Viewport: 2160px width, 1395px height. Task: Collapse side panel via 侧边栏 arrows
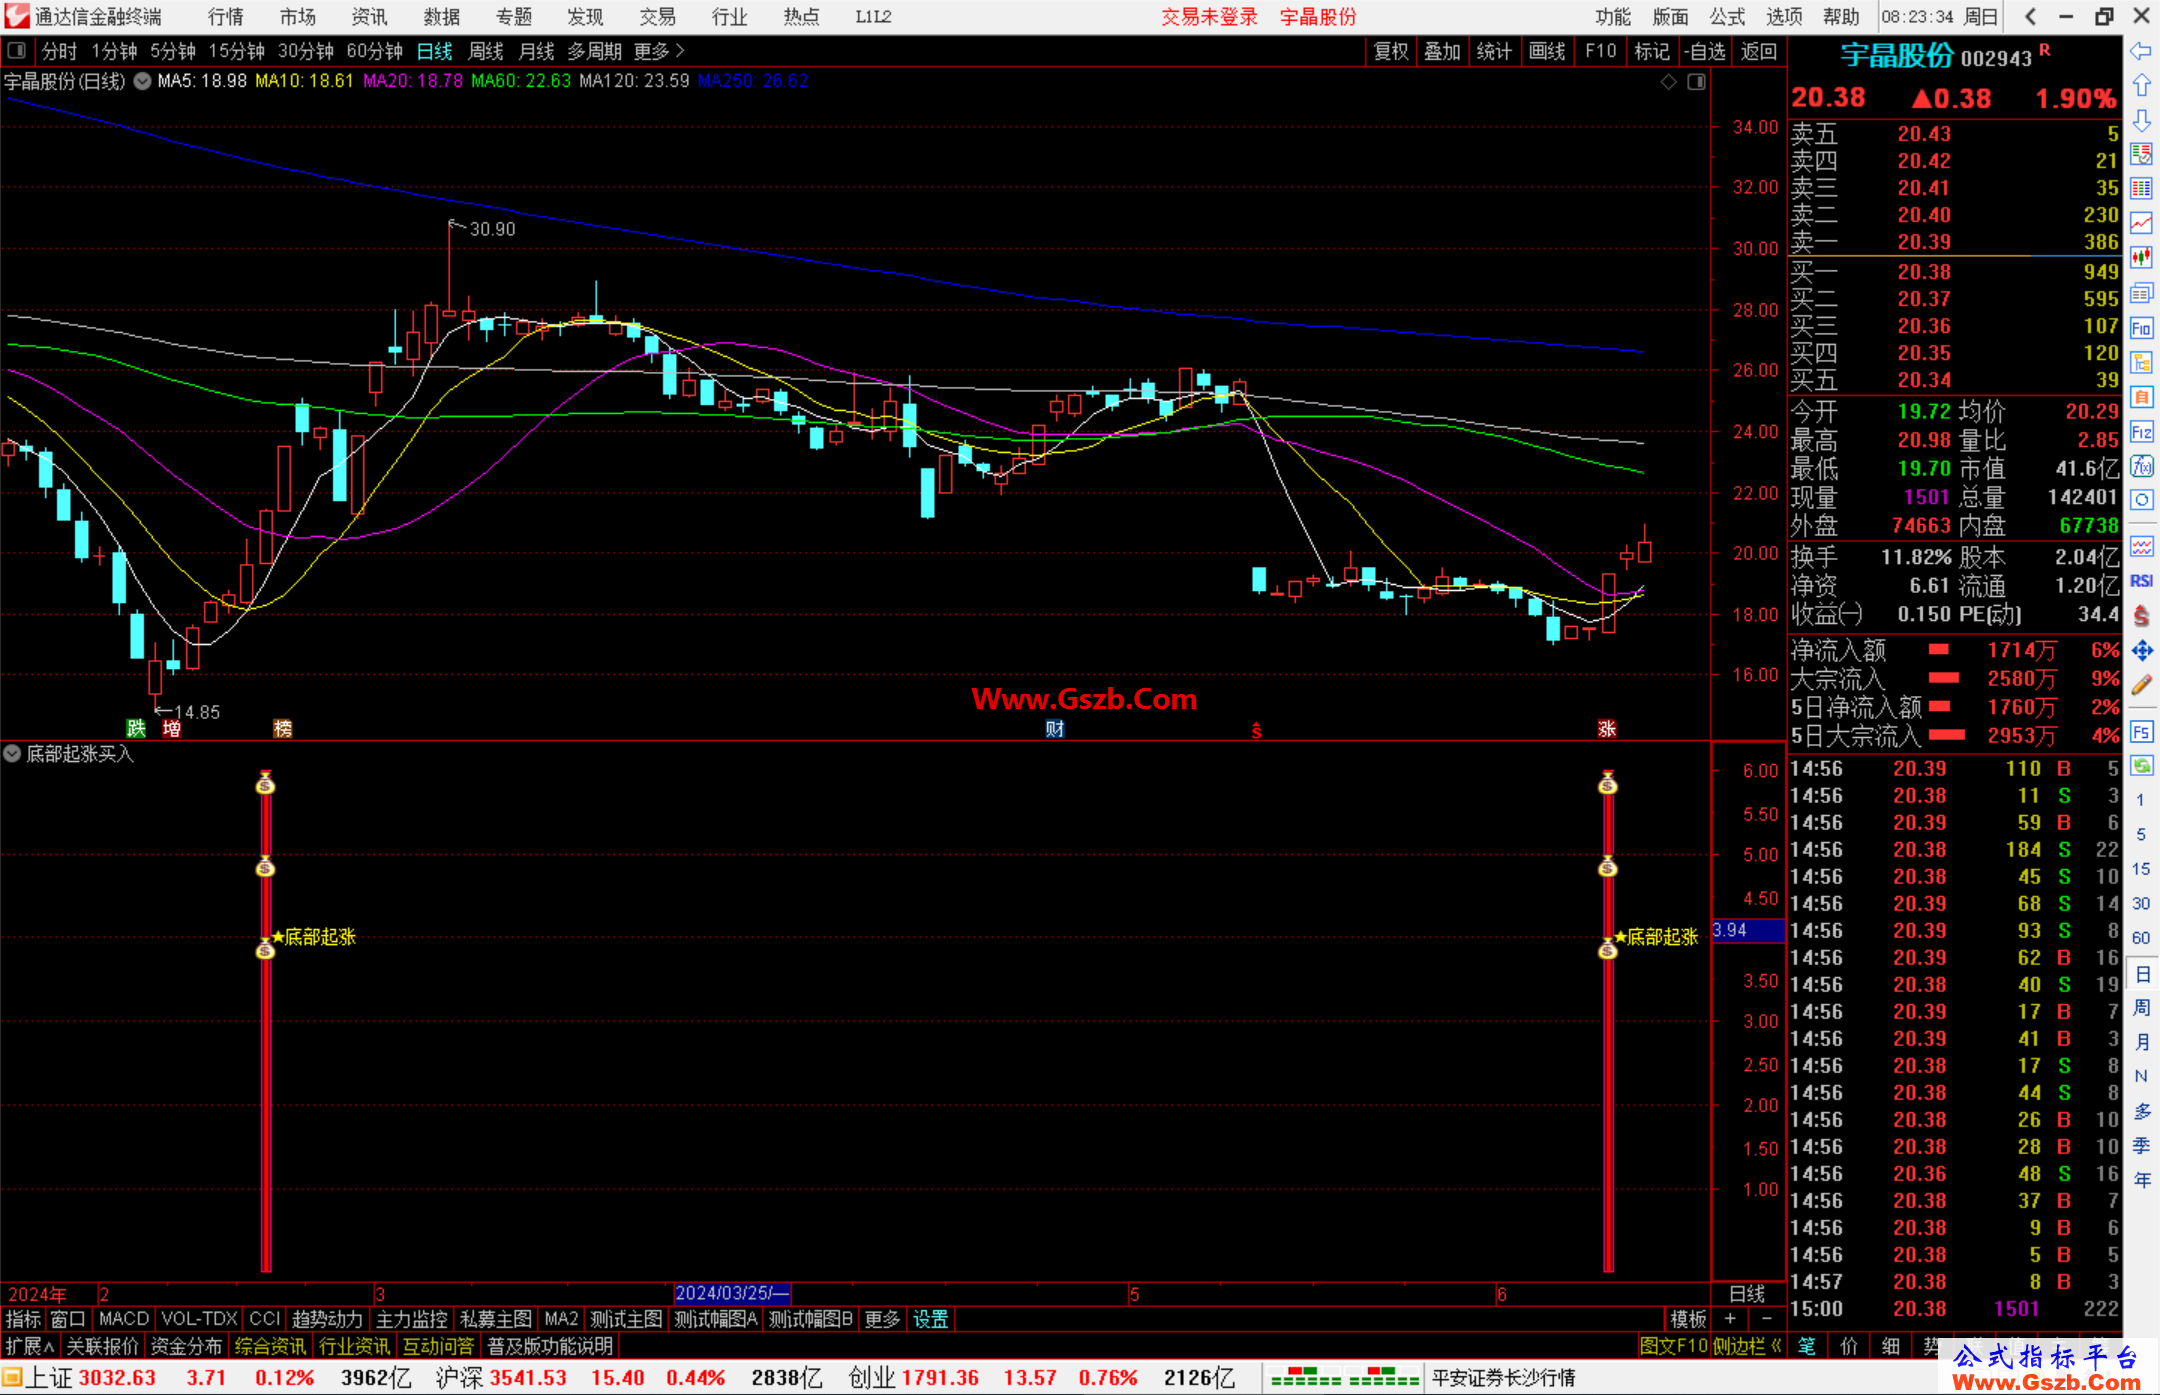[1748, 1347]
